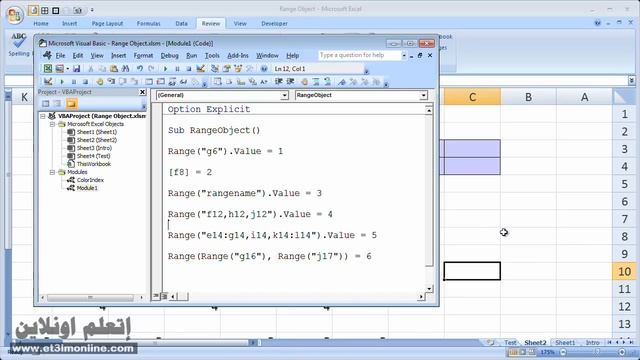Switch to Full Module View at code window bottom
The image size is (640, 360).
pos(164,296)
